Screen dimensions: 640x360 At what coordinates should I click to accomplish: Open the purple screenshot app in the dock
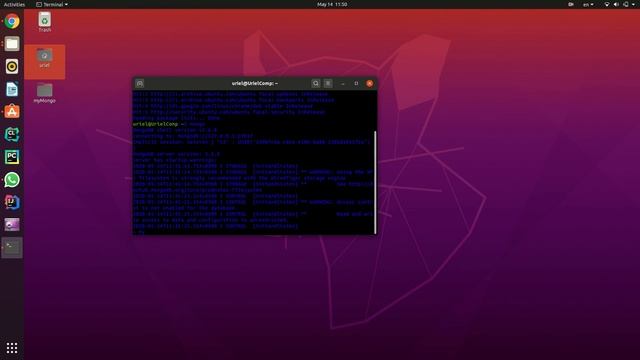pos(12,224)
